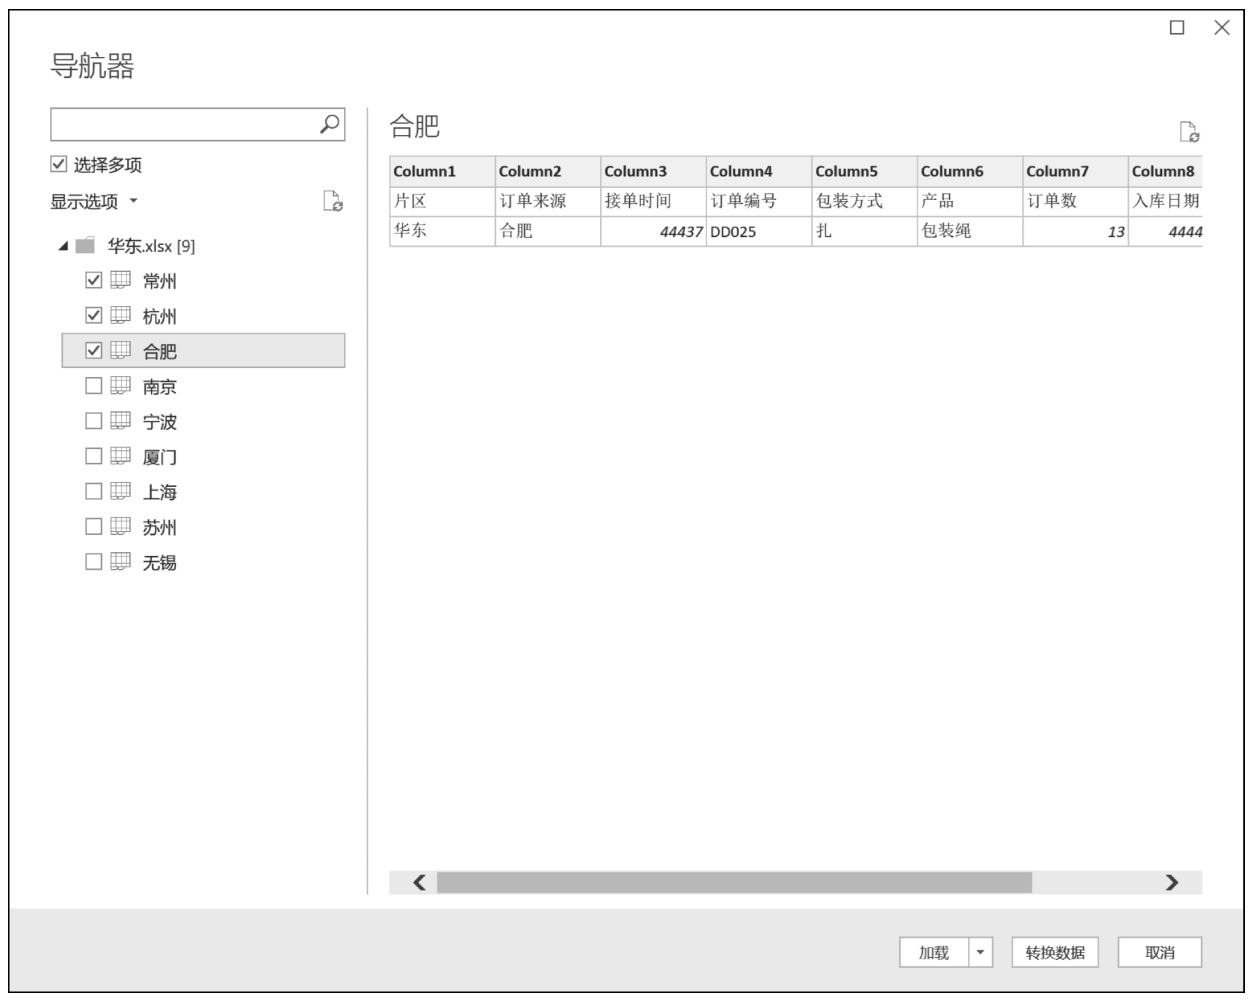Image resolution: width=1254 pixels, height=1004 pixels.
Task: Click the table icon next to 无锡
Action: point(120,562)
